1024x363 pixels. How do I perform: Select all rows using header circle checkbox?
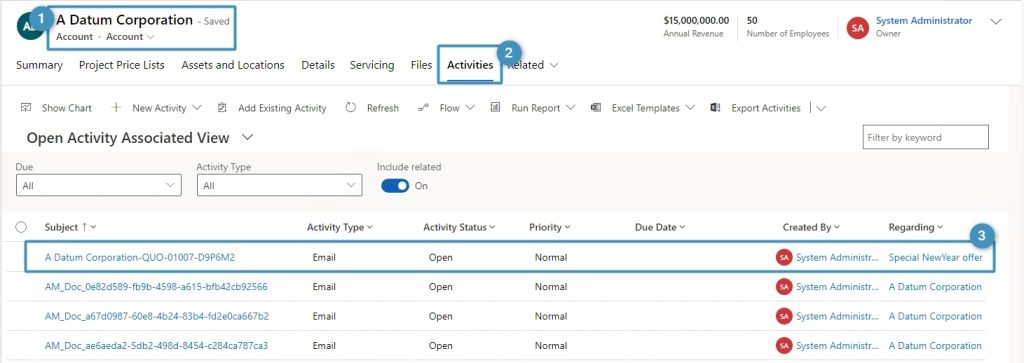point(21,227)
